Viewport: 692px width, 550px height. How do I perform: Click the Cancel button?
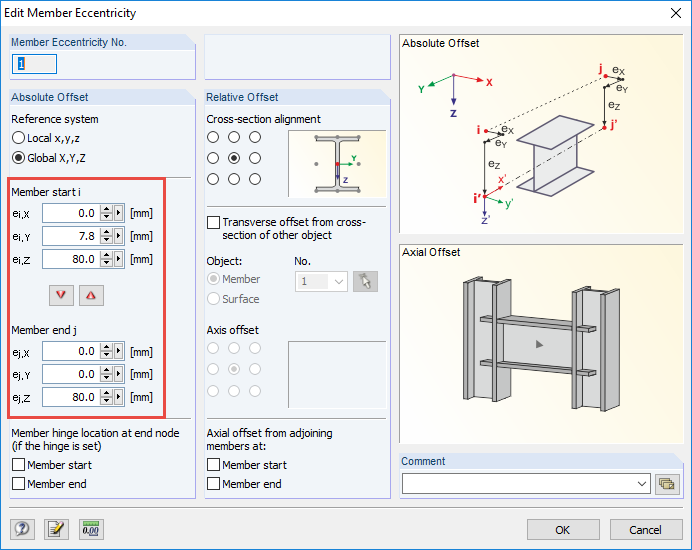(x=646, y=530)
